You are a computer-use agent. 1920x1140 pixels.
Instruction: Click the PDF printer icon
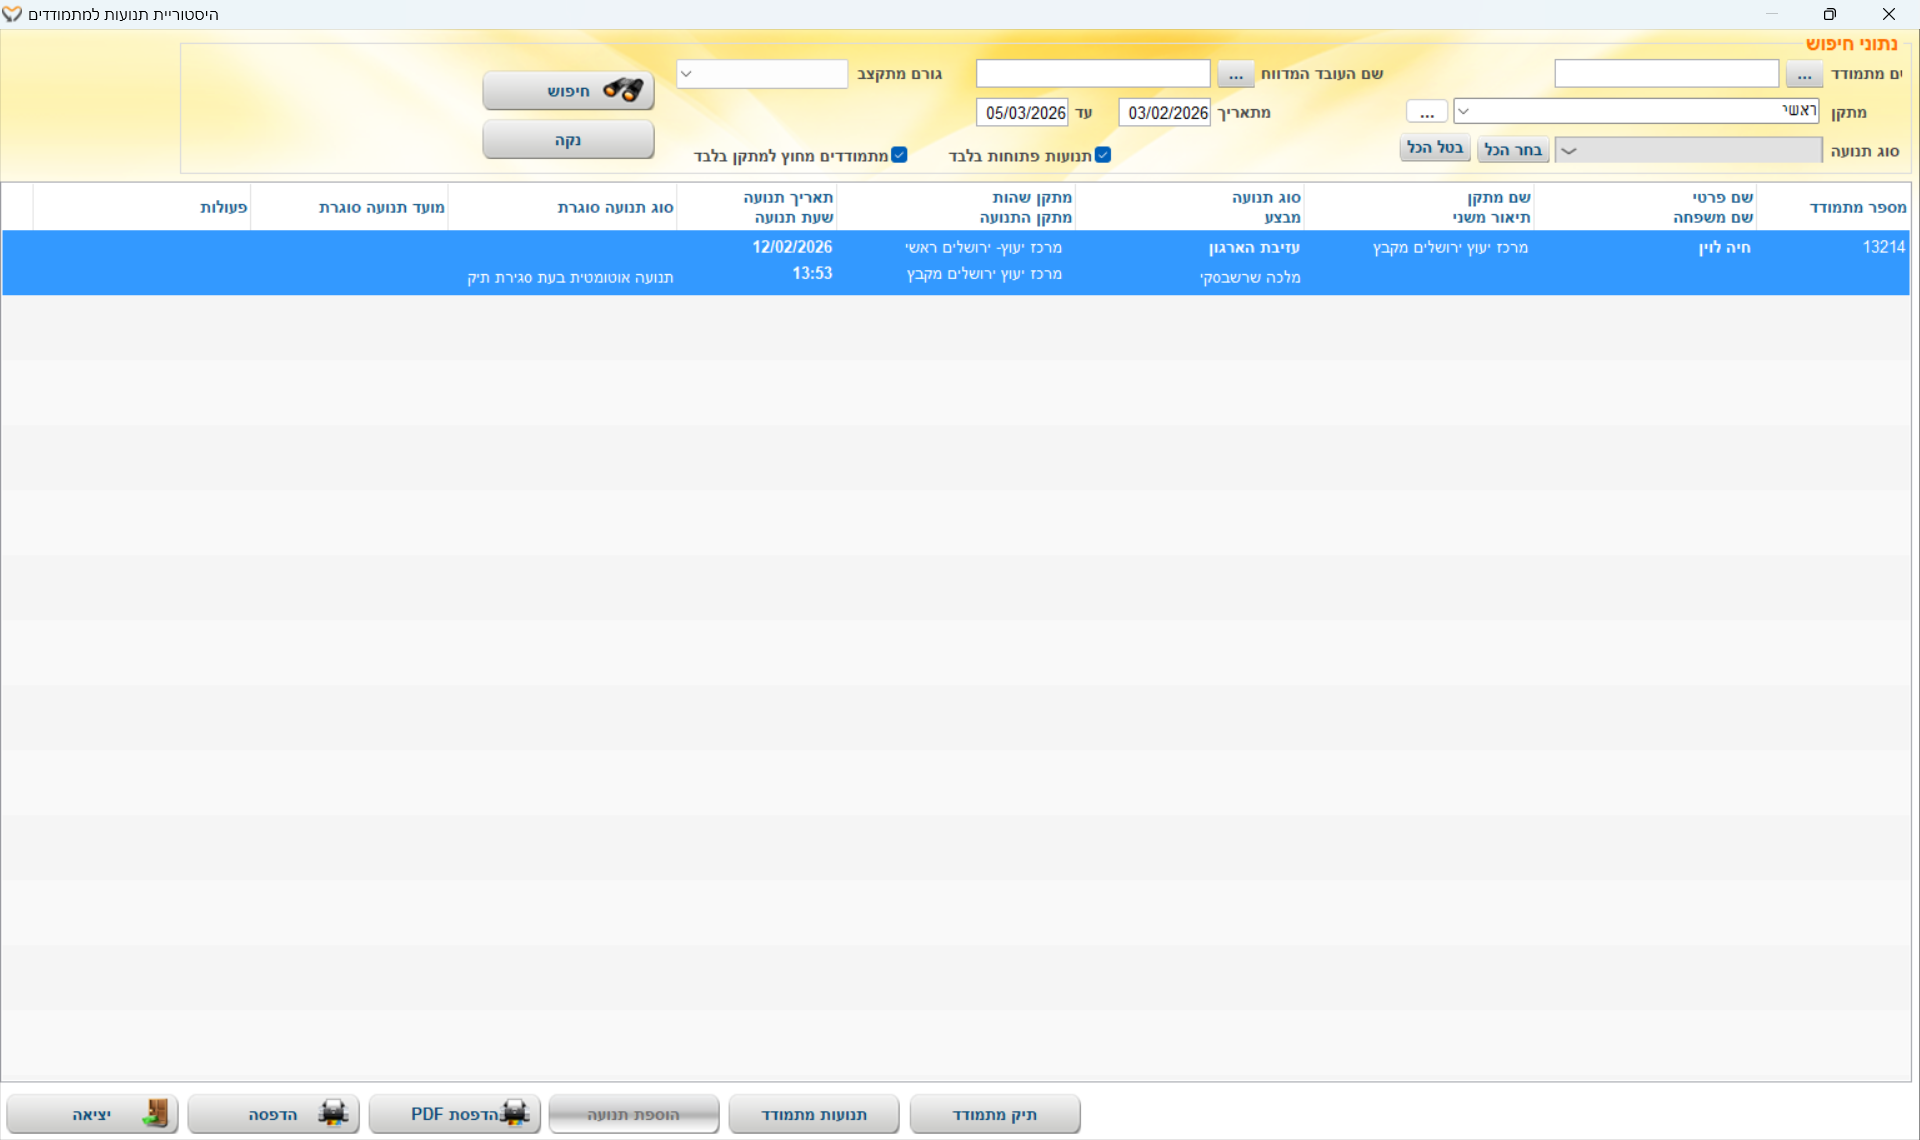[514, 1113]
